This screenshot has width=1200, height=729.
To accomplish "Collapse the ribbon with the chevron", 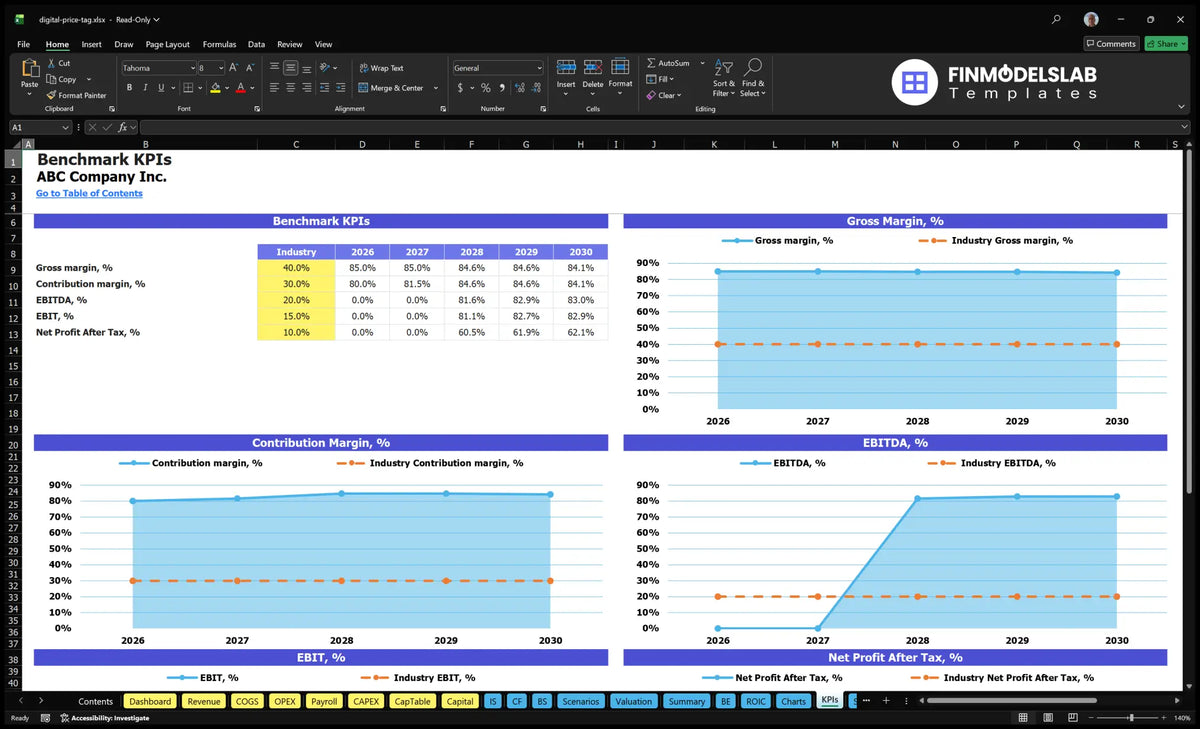I will pos(1182,108).
